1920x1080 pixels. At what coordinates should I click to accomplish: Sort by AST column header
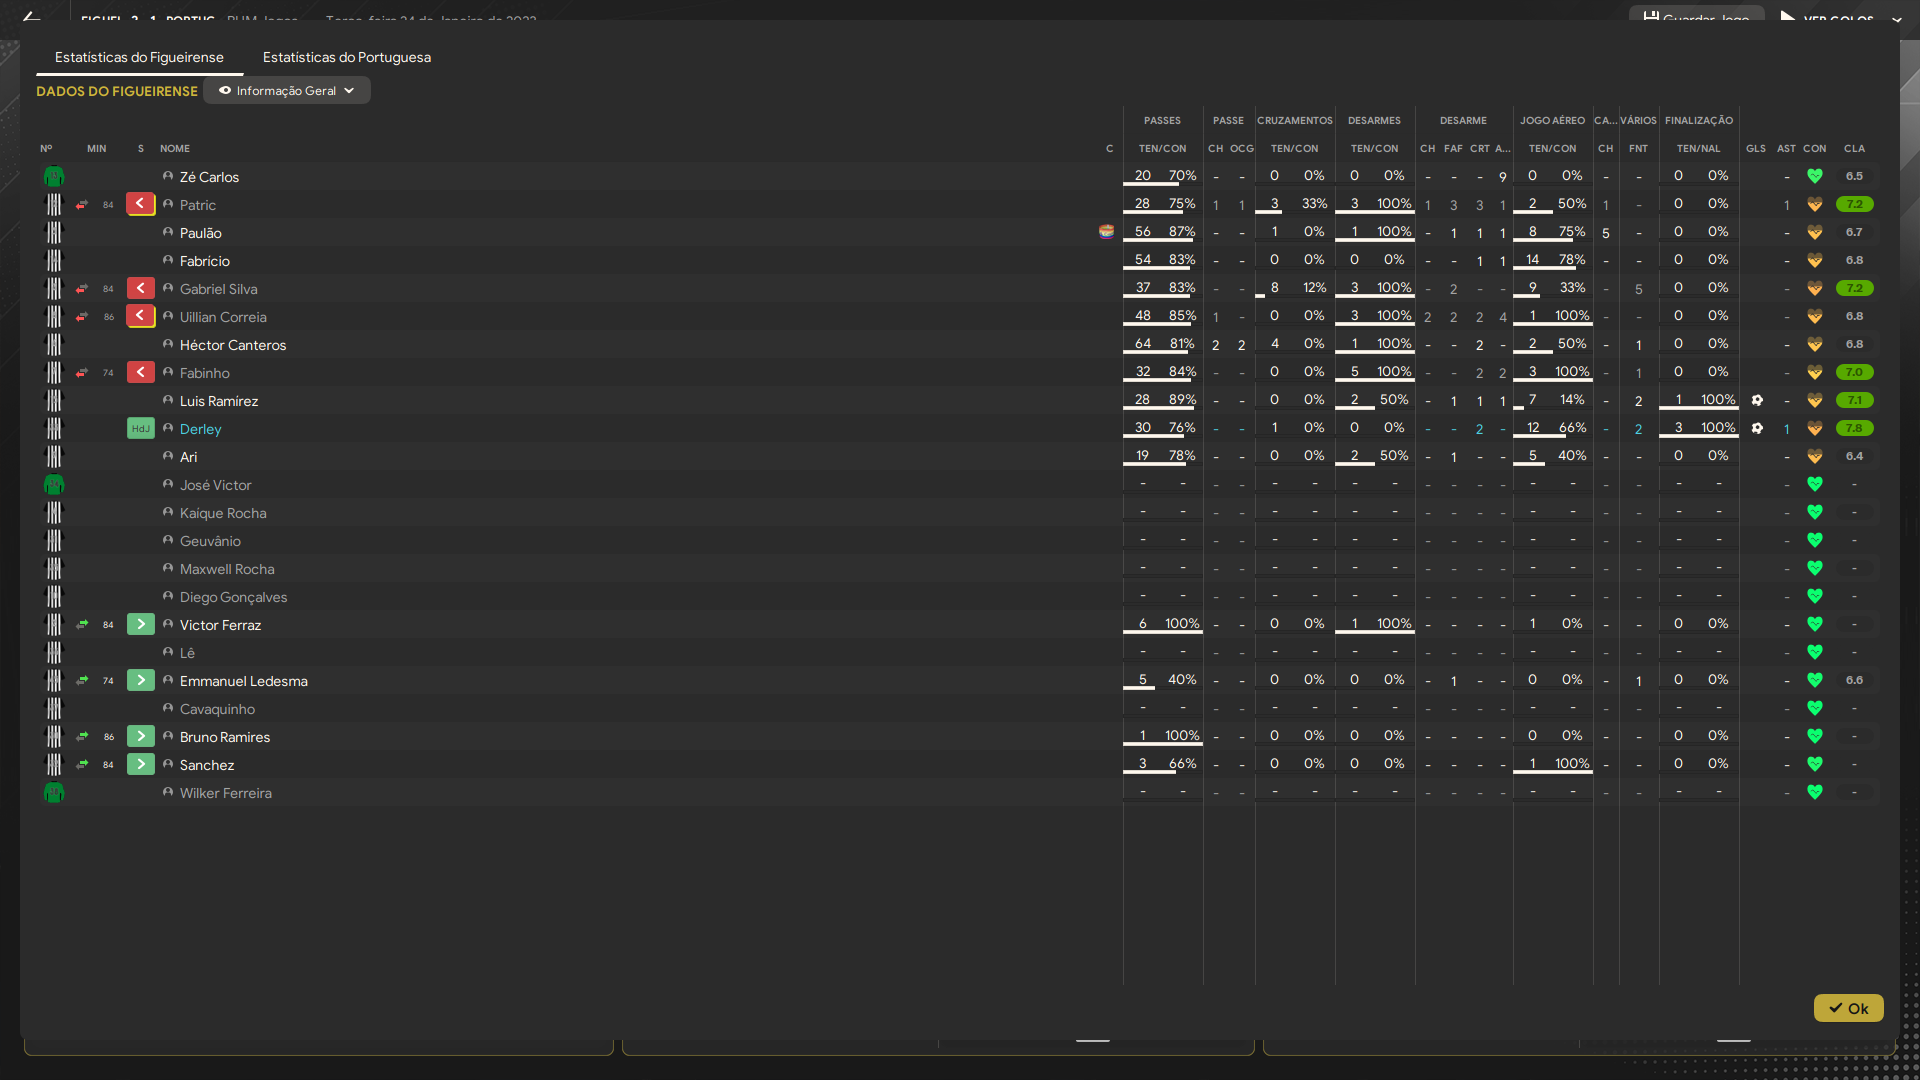[x=1786, y=148]
